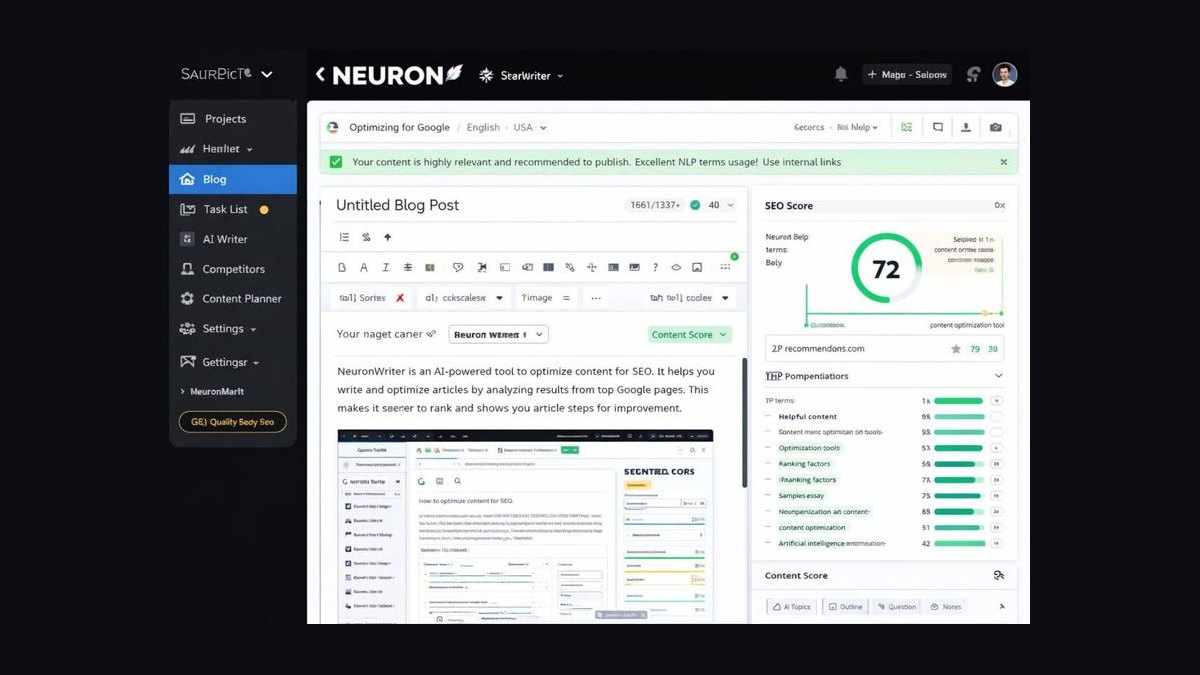Collapse the Pompentiatiors section
1200x675 pixels.
pos(998,376)
